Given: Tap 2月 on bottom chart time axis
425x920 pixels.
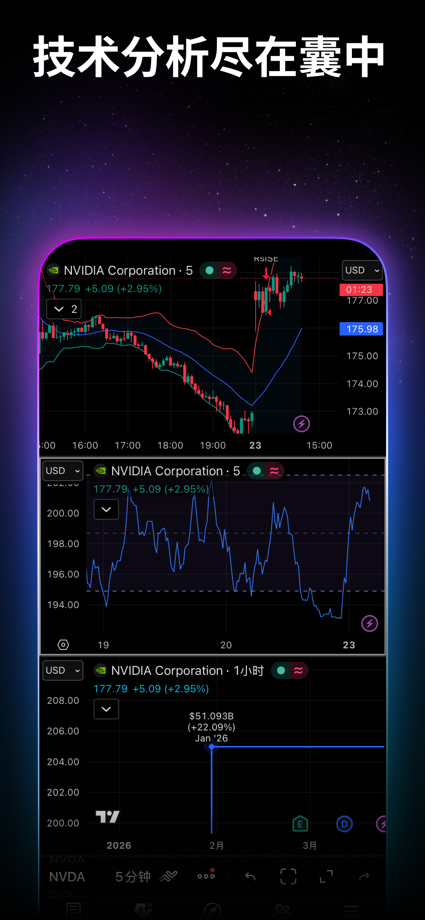Looking at the screenshot, I should coord(217,845).
